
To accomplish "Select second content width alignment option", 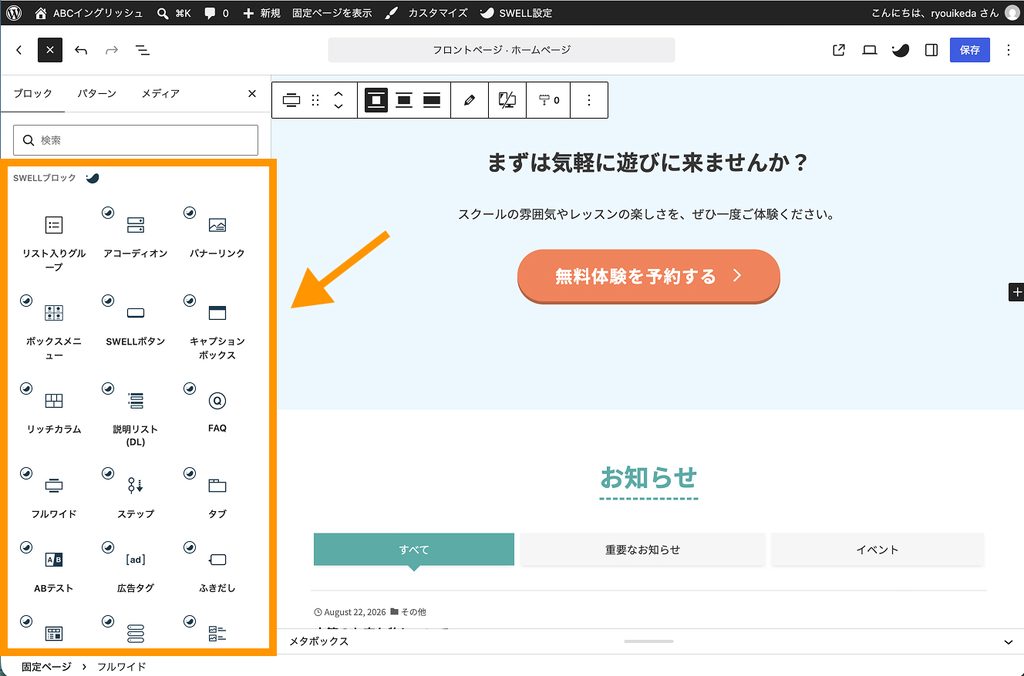I will pos(404,100).
